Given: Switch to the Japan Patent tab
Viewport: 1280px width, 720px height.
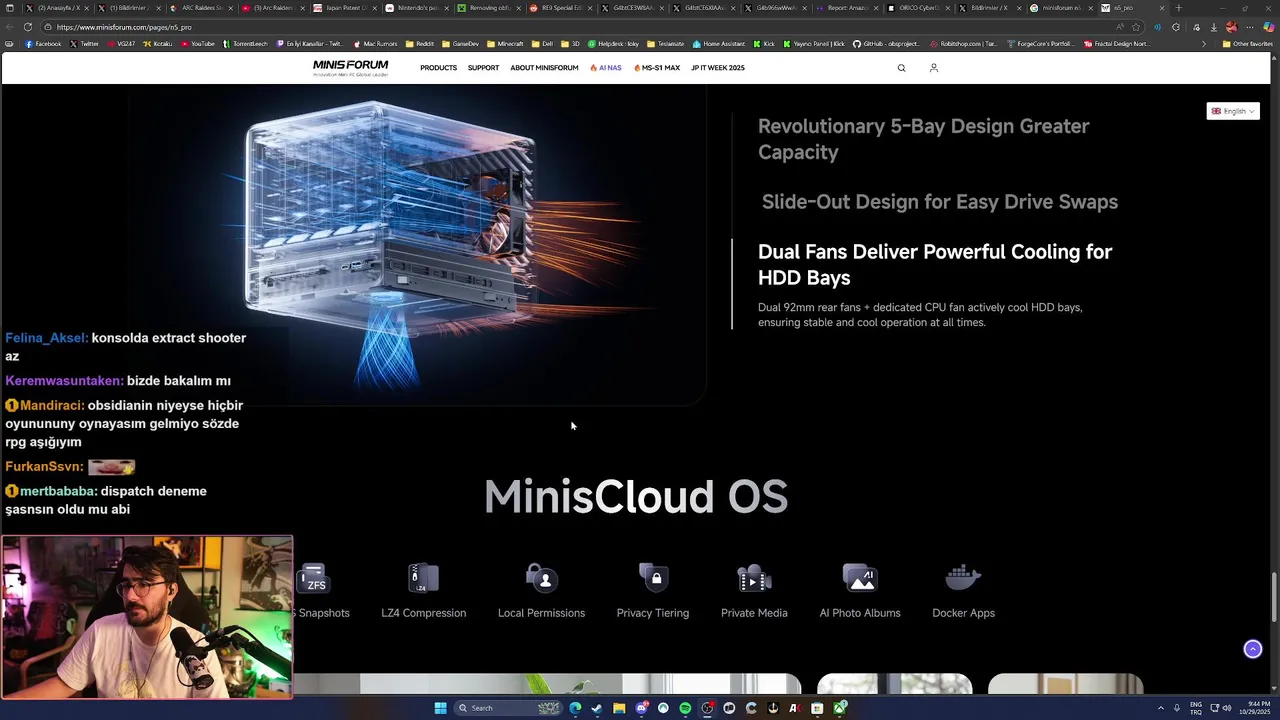Looking at the screenshot, I should (x=344, y=8).
